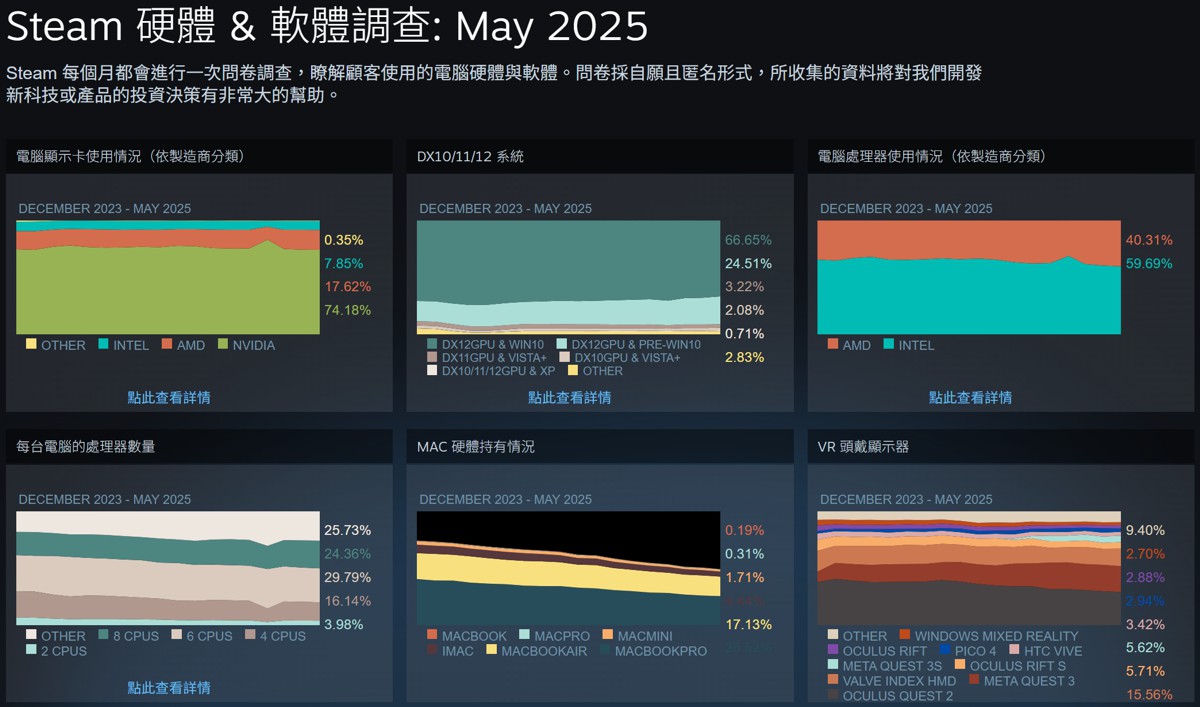Click the PICO 4 legend swatch
The width and height of the screenshot is (1200, 707).
946,651
